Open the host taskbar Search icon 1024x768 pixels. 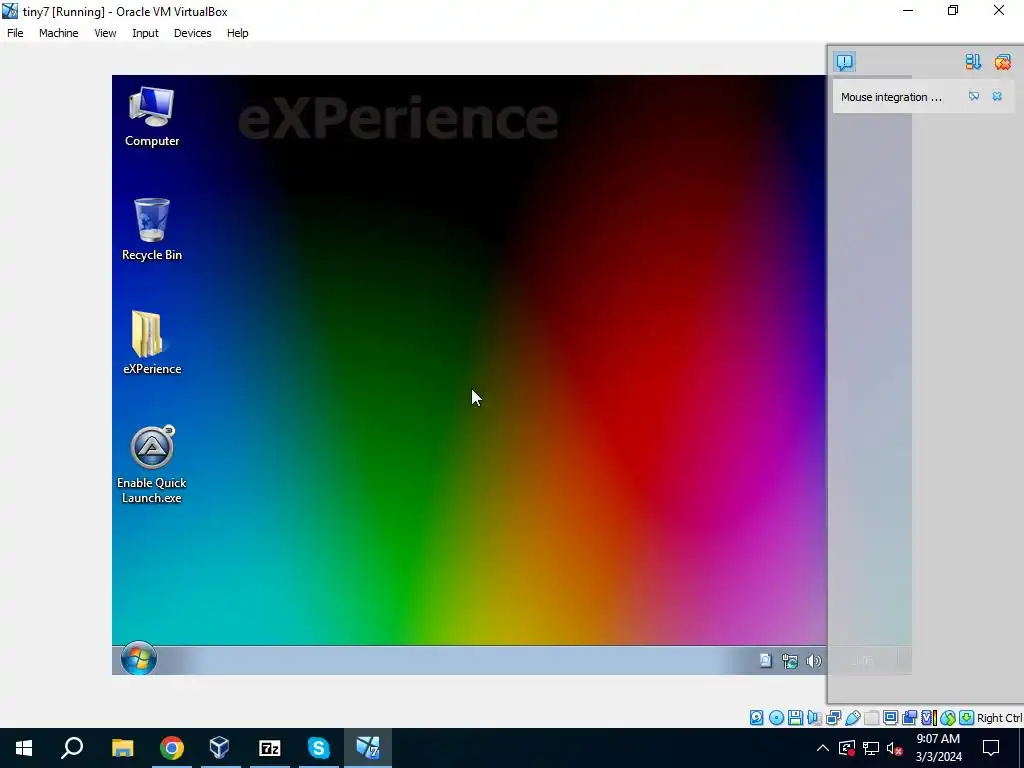coord(72,748)
